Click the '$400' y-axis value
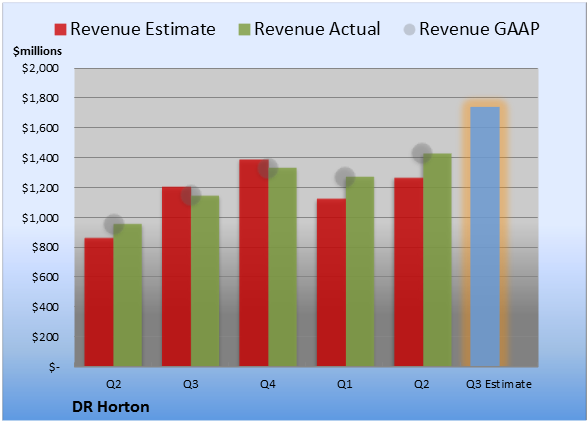The image size is (588, 422). [x=45, y=307]
